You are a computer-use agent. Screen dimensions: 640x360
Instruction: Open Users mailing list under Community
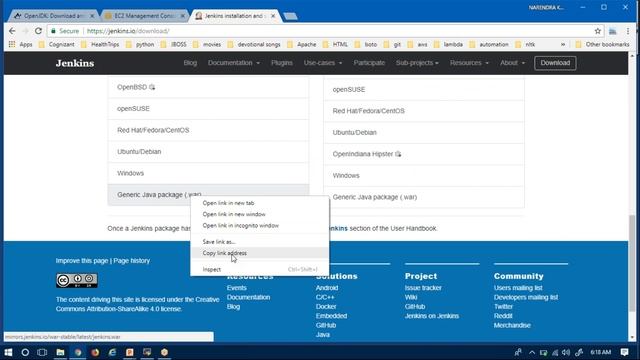[518, 288]
